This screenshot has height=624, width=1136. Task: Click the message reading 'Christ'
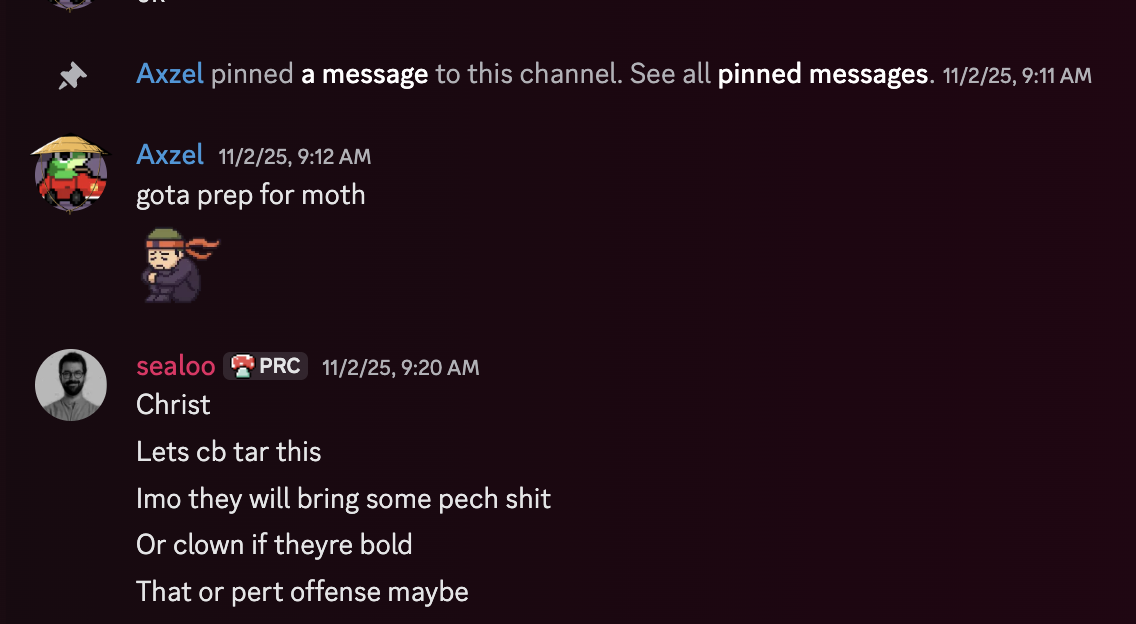click(x=172, y=405)
